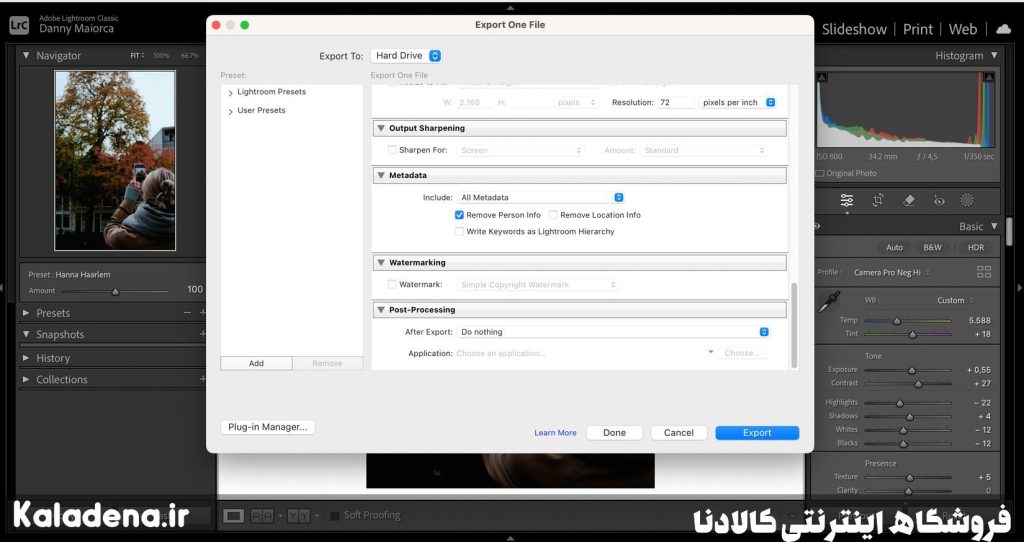Open the Learn More link

tap(555, 433)
